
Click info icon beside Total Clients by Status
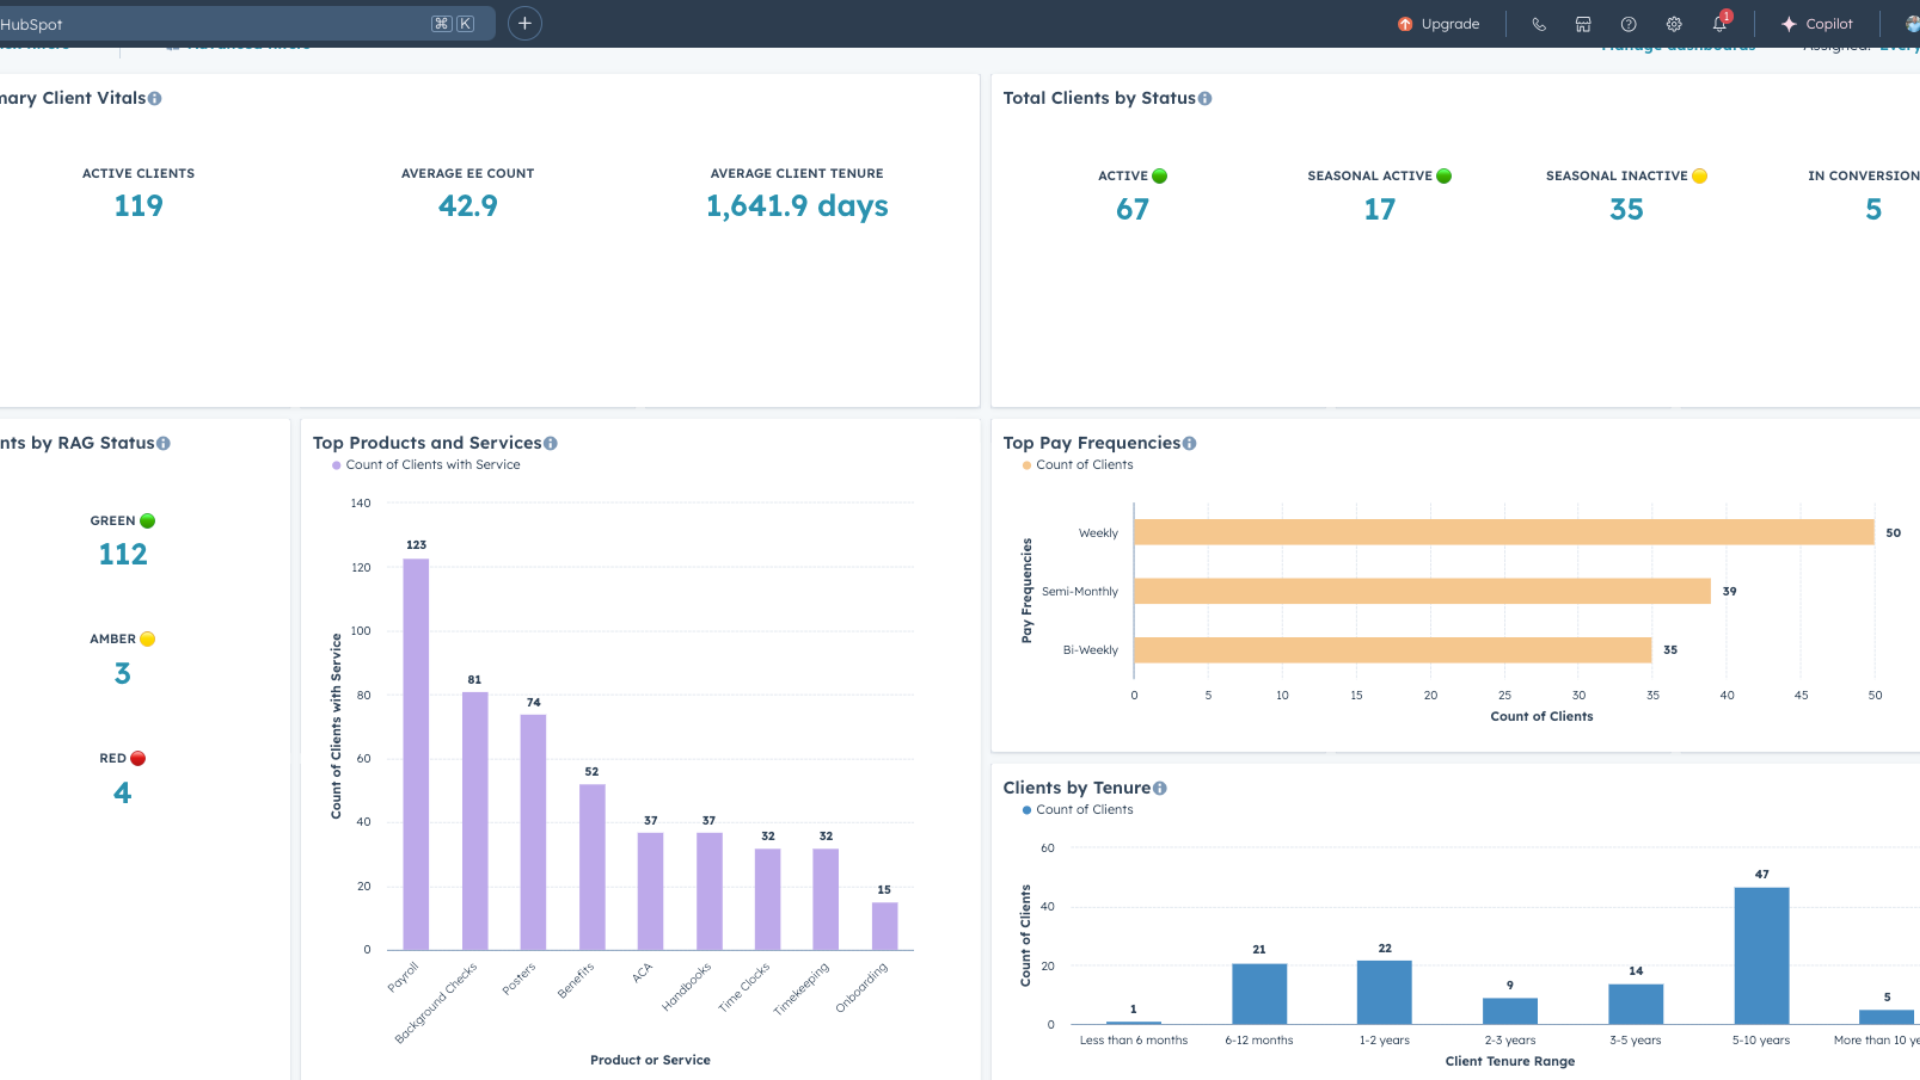coord(1205,99)
